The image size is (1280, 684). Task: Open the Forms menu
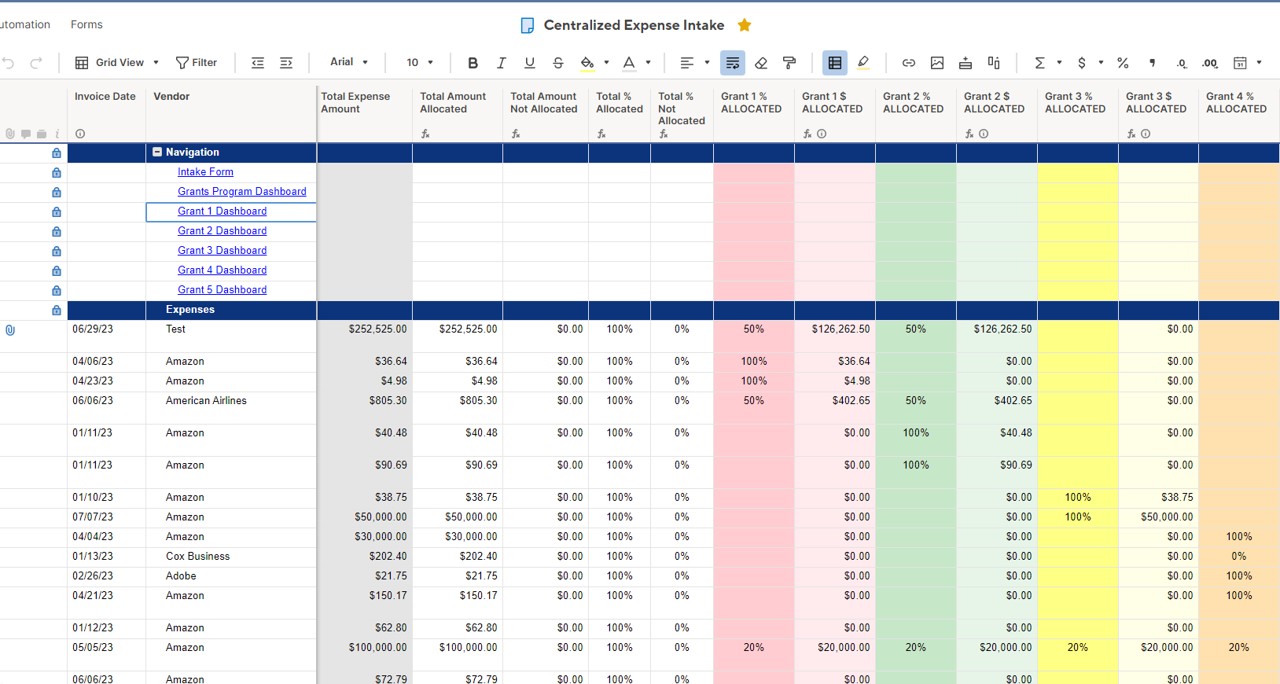[87, 25]
